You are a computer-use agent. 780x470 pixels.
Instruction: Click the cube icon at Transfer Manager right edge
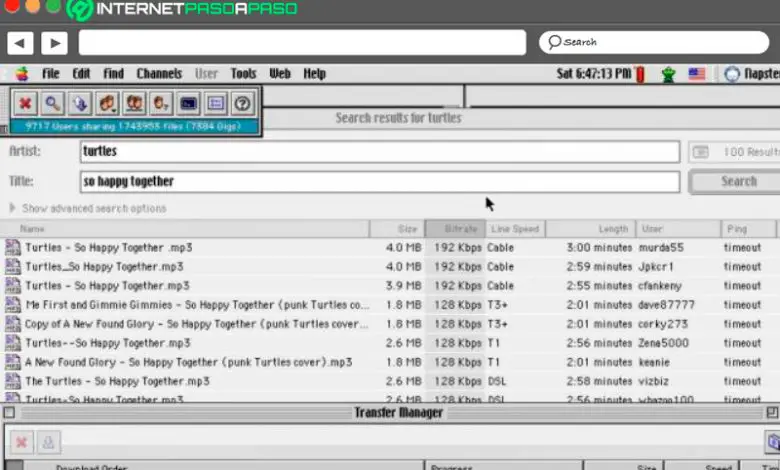click(773, 442)
